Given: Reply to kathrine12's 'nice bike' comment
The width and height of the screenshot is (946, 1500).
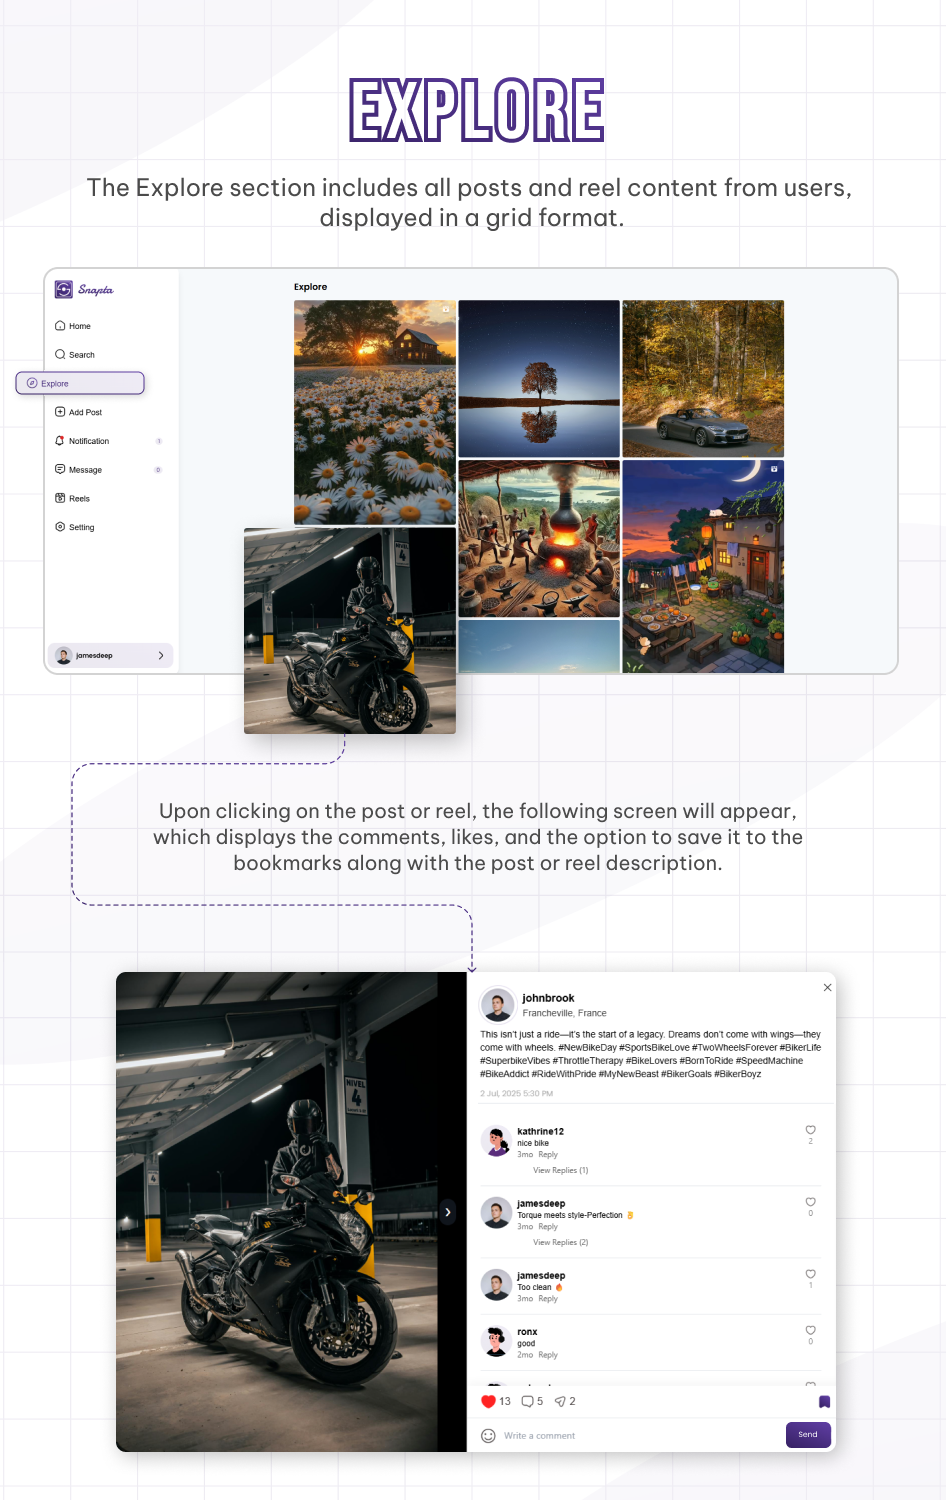Looking at the screenshot, I should pos(548,1154).
